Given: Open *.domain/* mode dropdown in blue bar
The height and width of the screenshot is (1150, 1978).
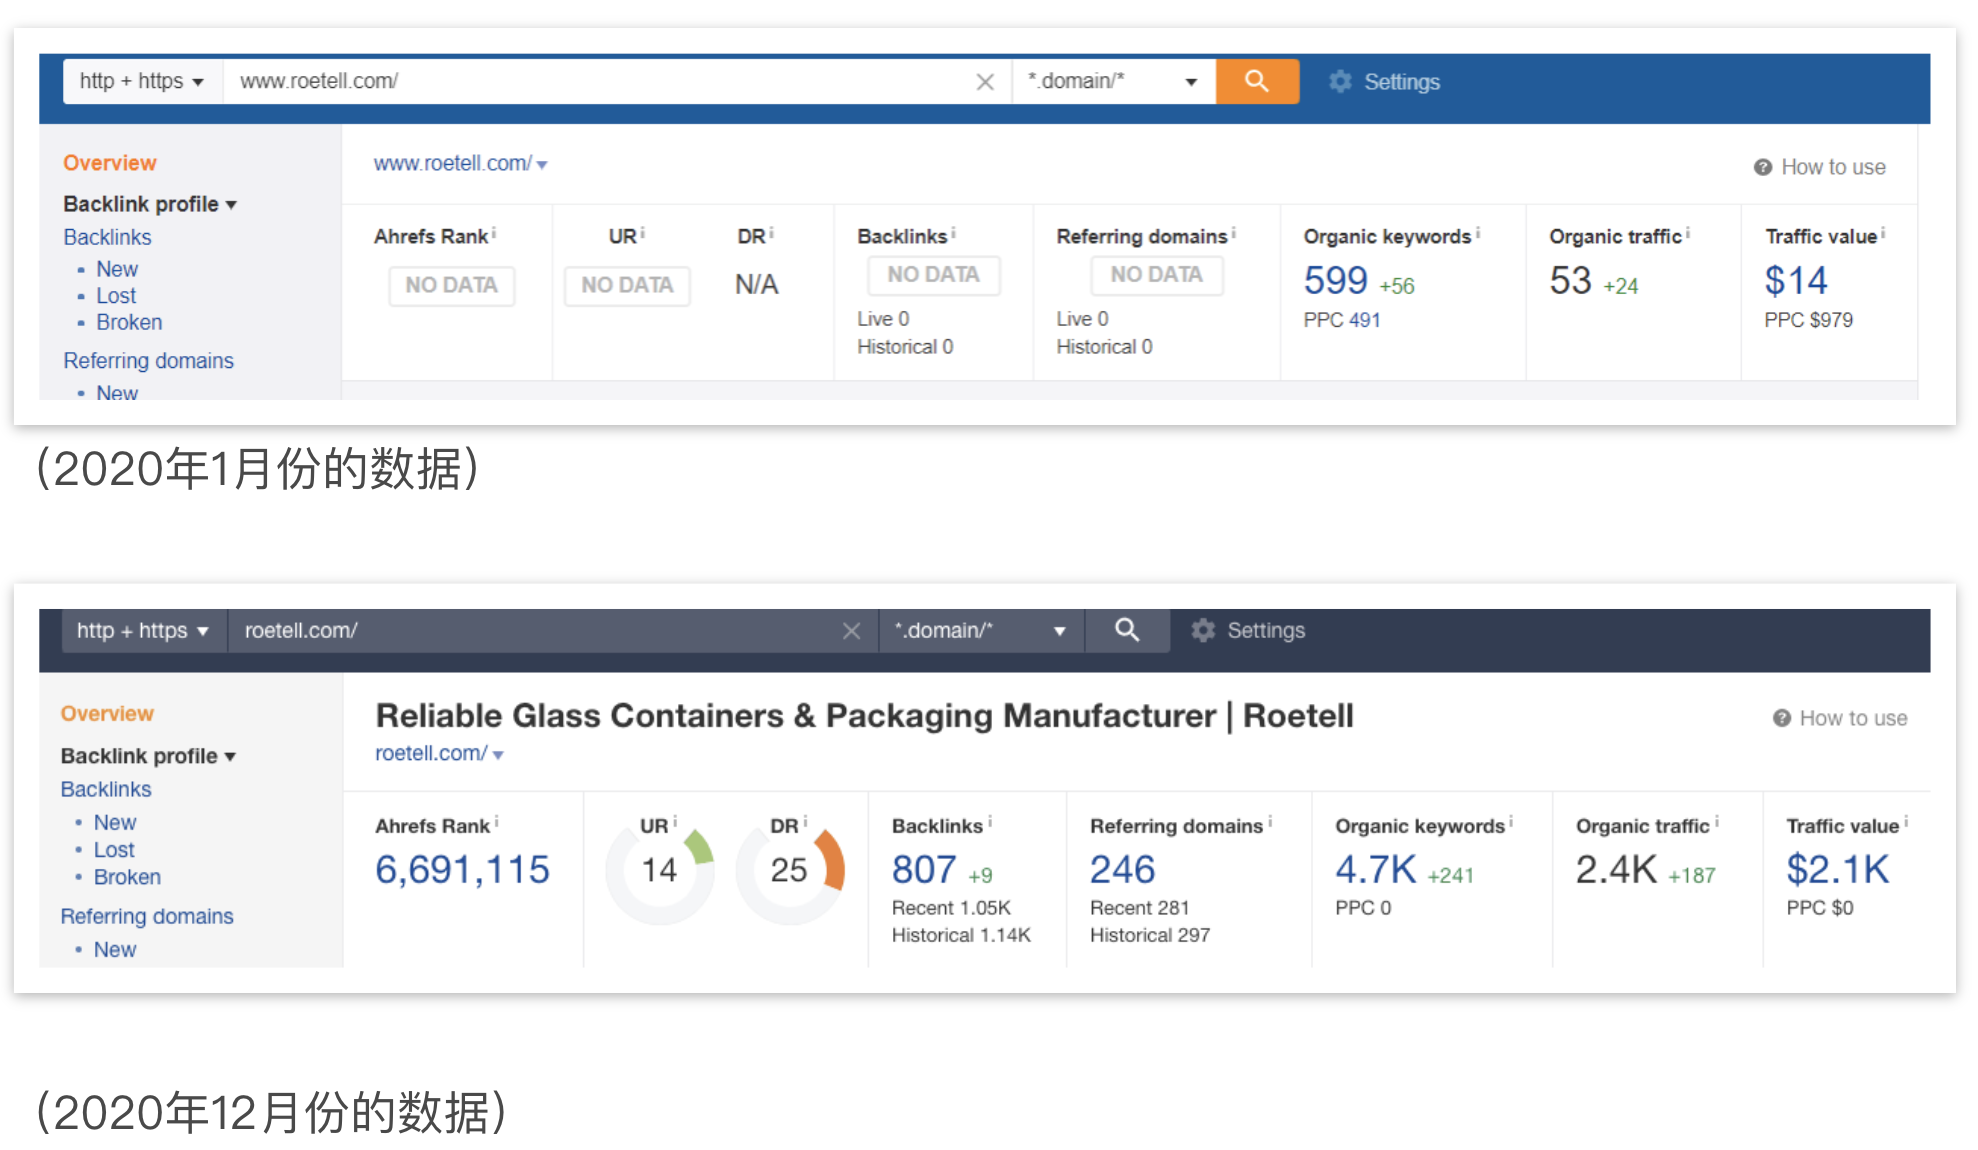Looking at the screenshot, I should click(x=1113, y=81).
